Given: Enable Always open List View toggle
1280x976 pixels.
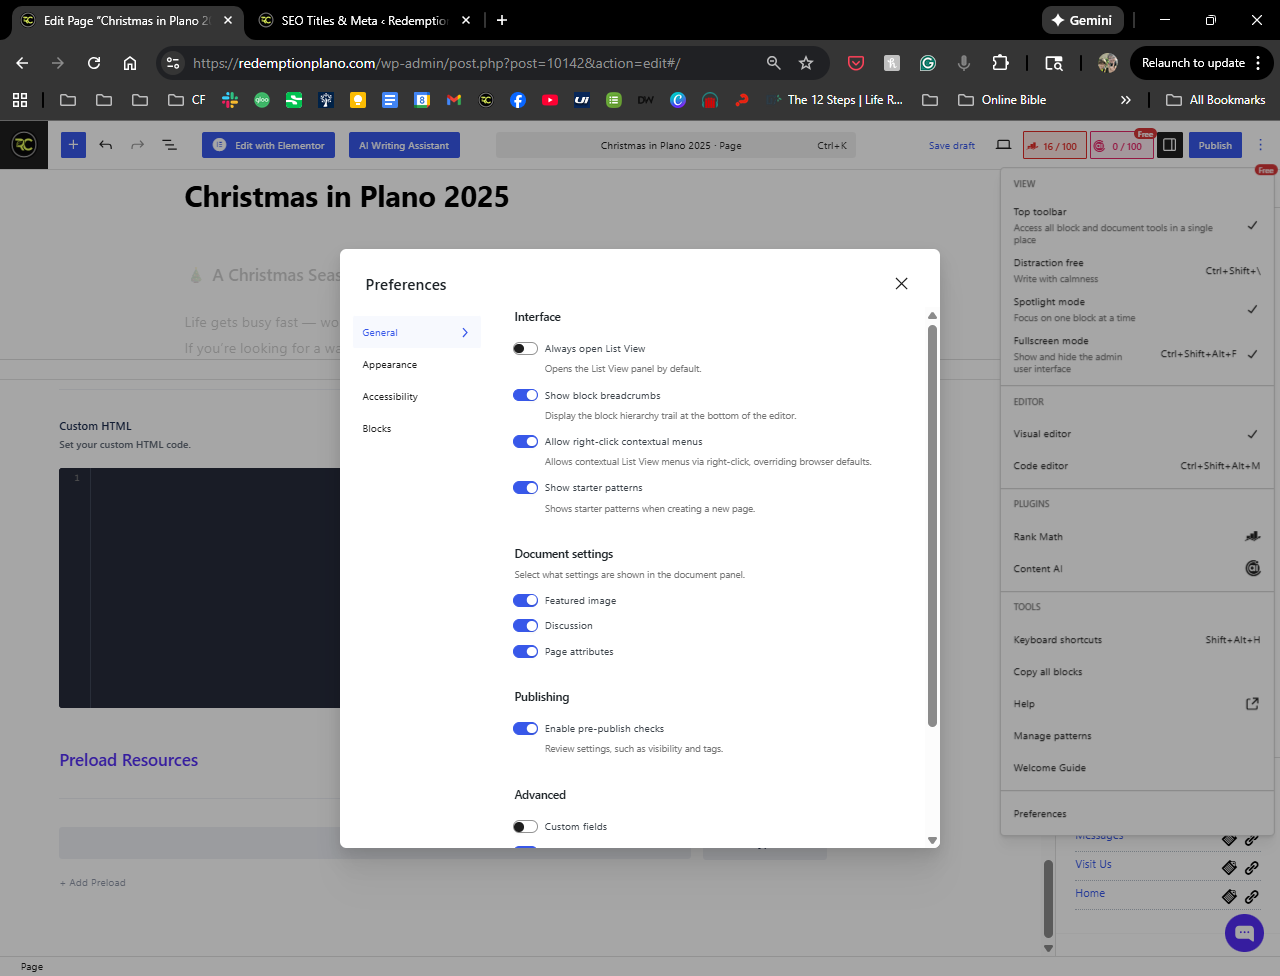Looking at the screenshot, I should [525, 349].
